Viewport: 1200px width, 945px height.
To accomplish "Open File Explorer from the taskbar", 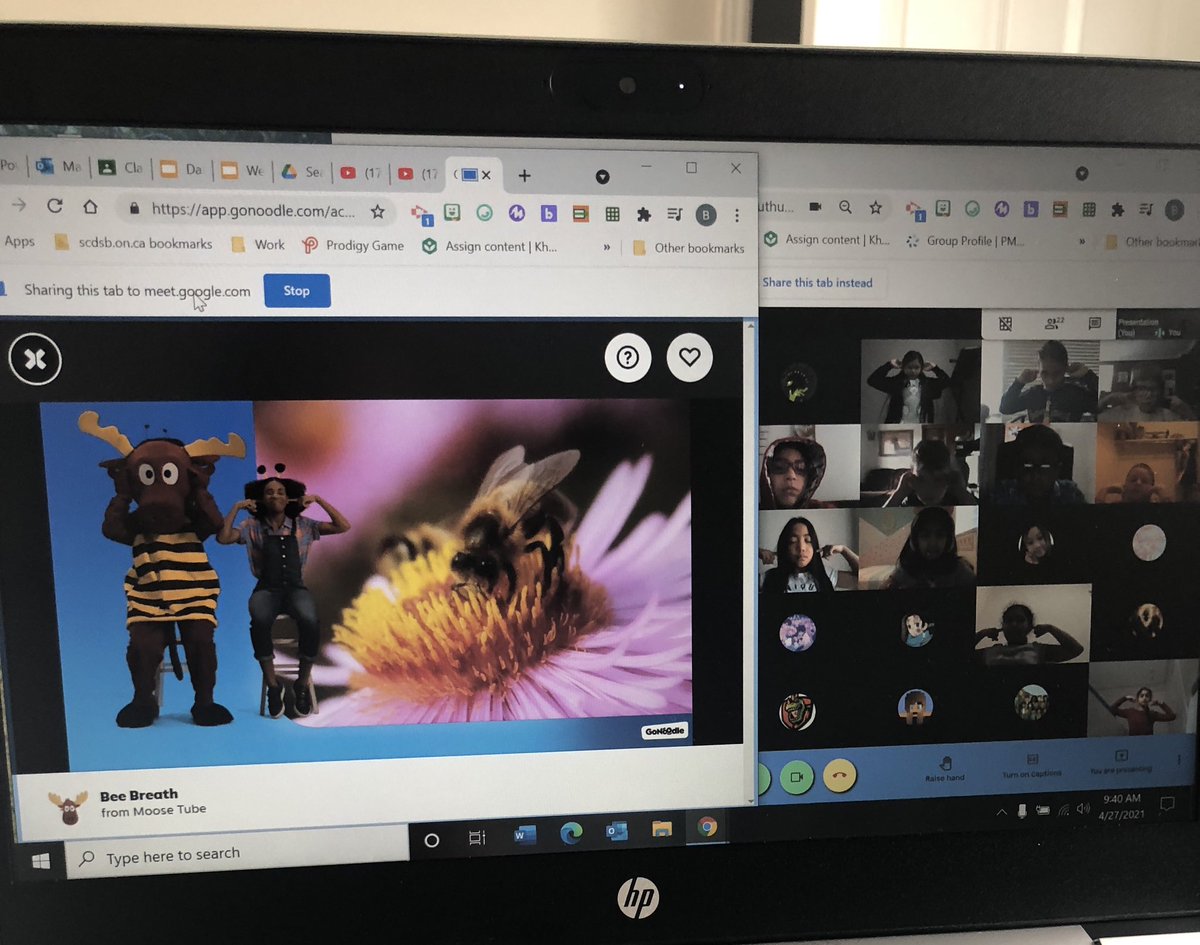I will tap(662, 828).
